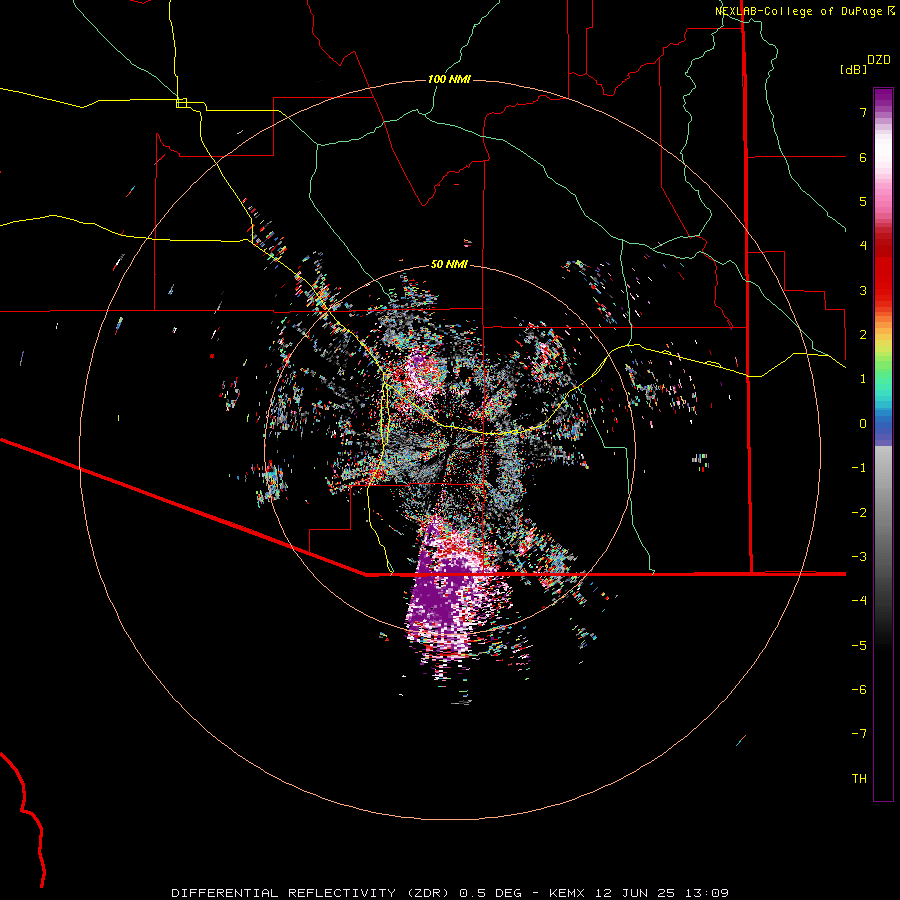Image resolution: width=900 pixels, height=900 pixels.
Task: Click the 3 dB label on color scale
Action: pos(863,290)
